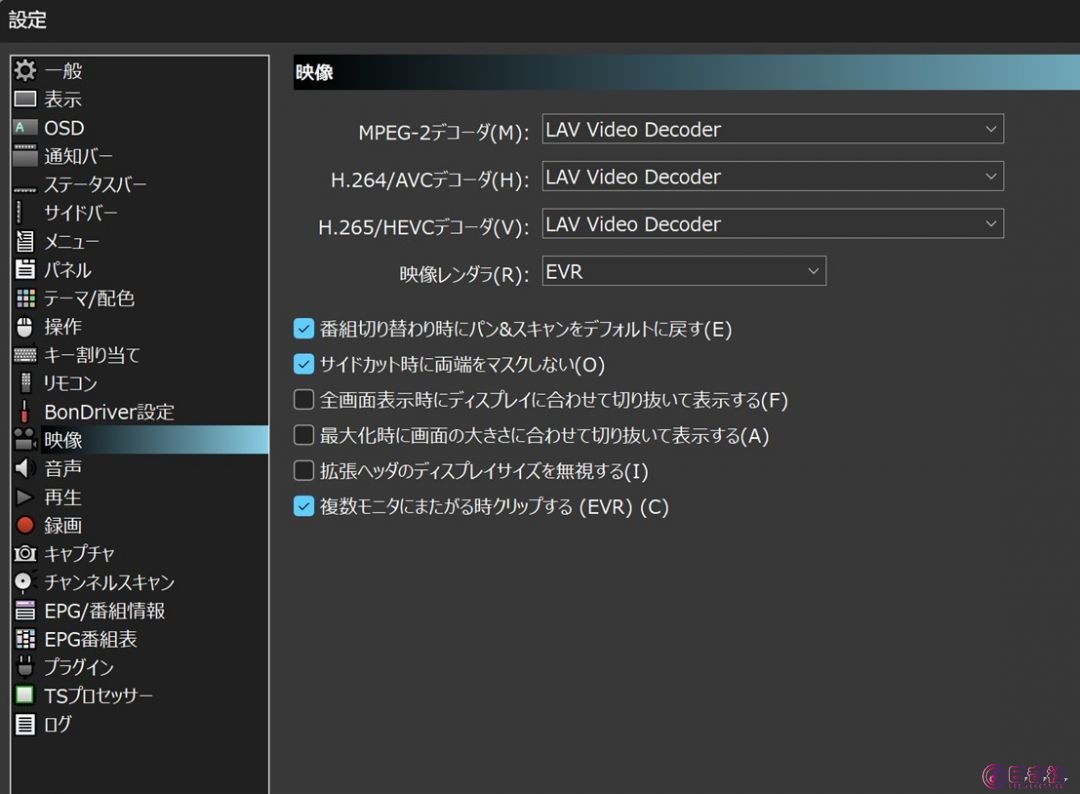The image size is (1080, 794).
Task: Open the H.264/AVCデコーダ combo box
Action: pyautogui.click(x=772, y=177)
